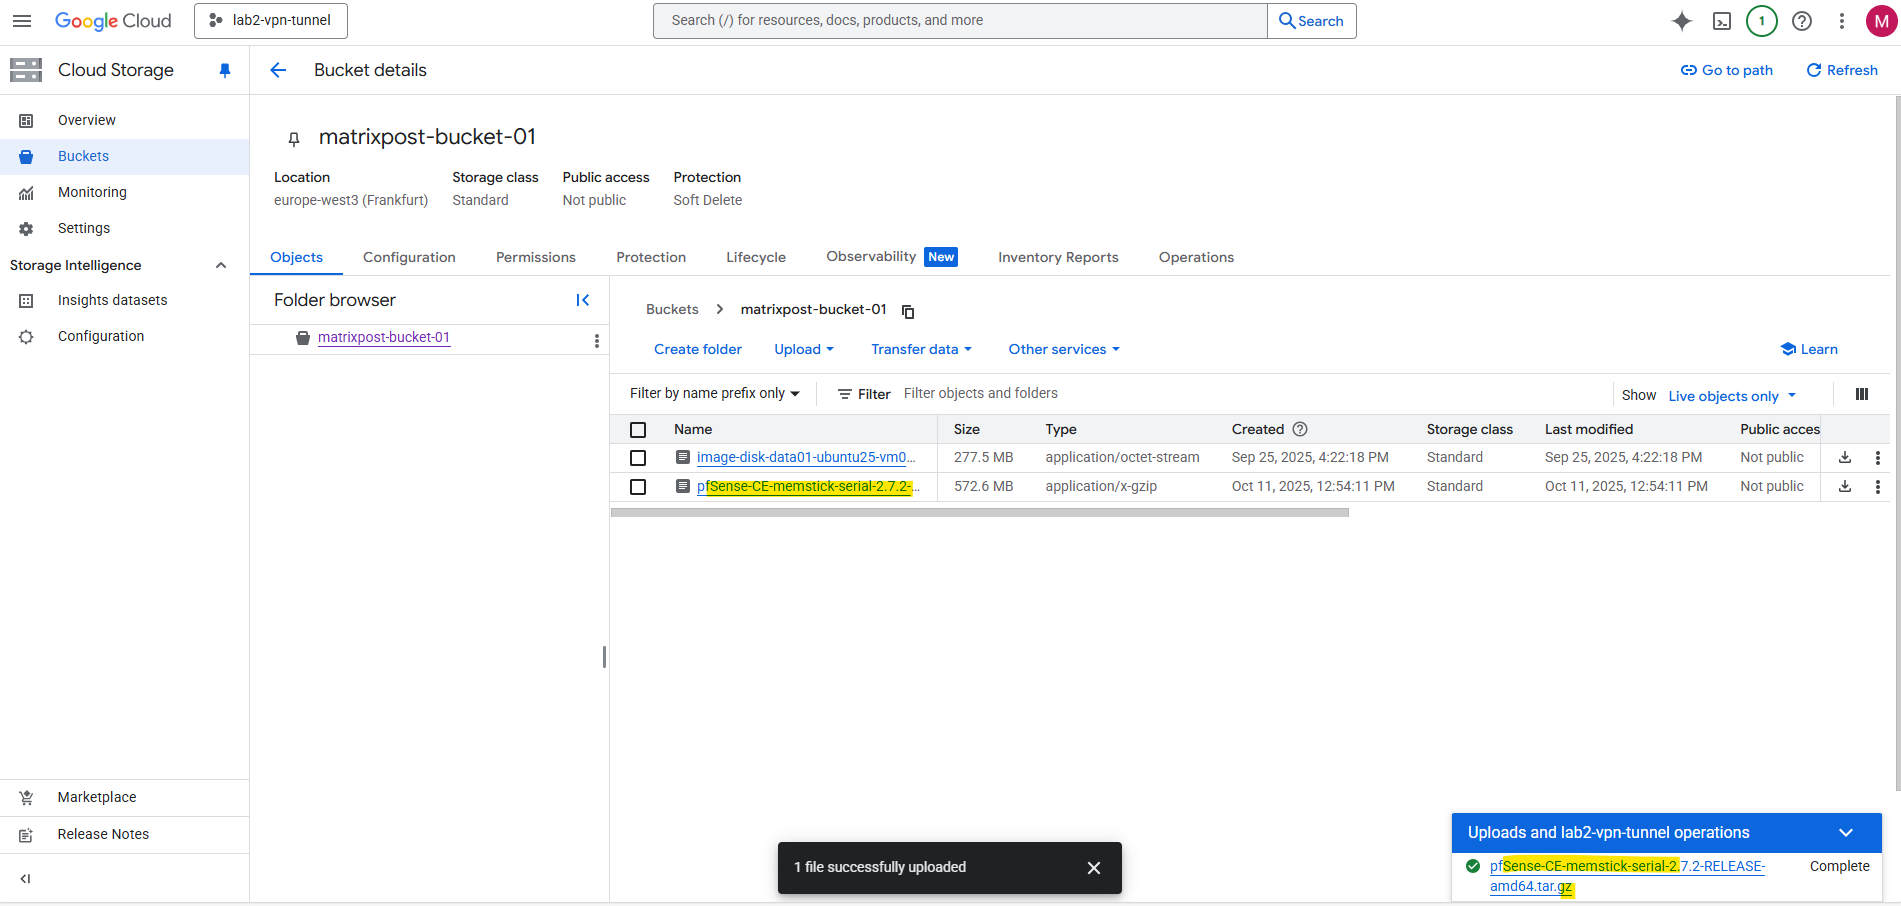
Task: Dismiss the file successfully uploaded notification
Action: 1093,868
